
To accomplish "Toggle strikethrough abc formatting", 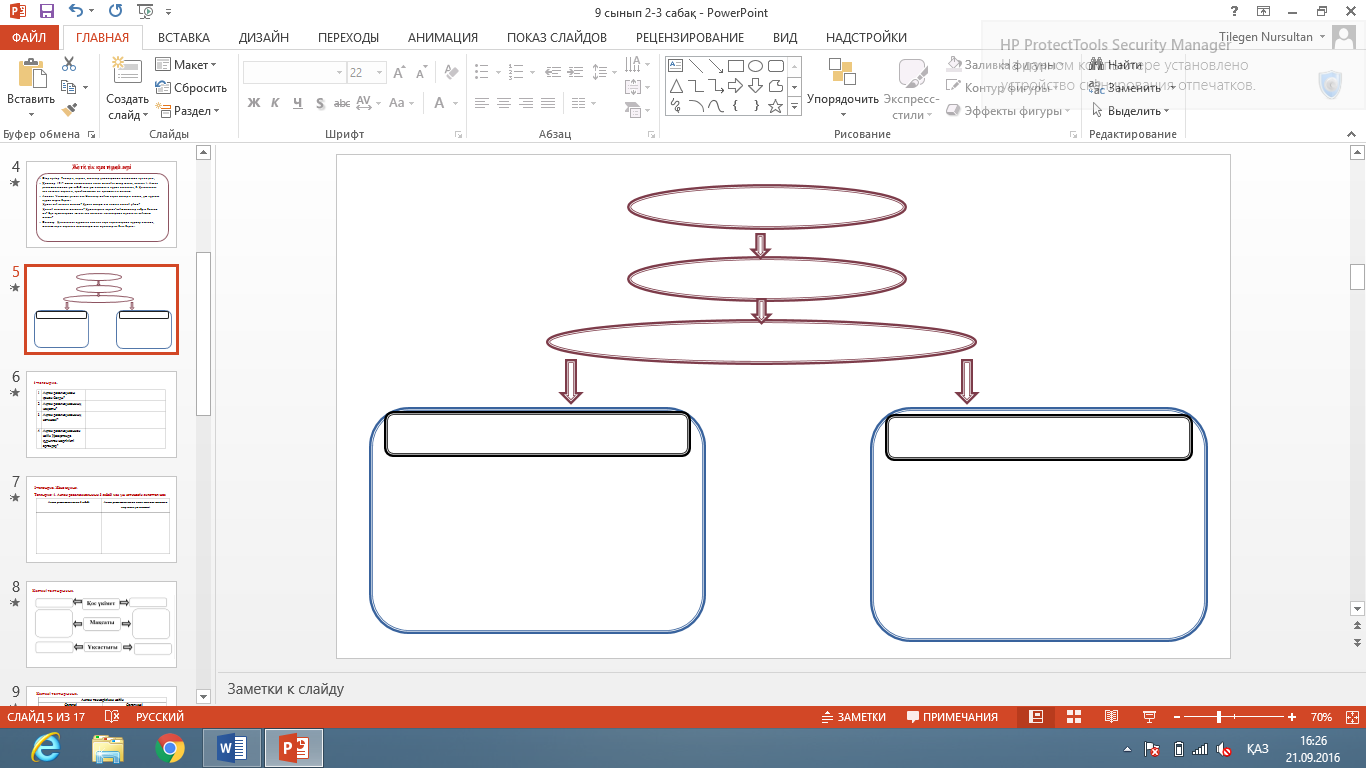I will tap(342, 103).
